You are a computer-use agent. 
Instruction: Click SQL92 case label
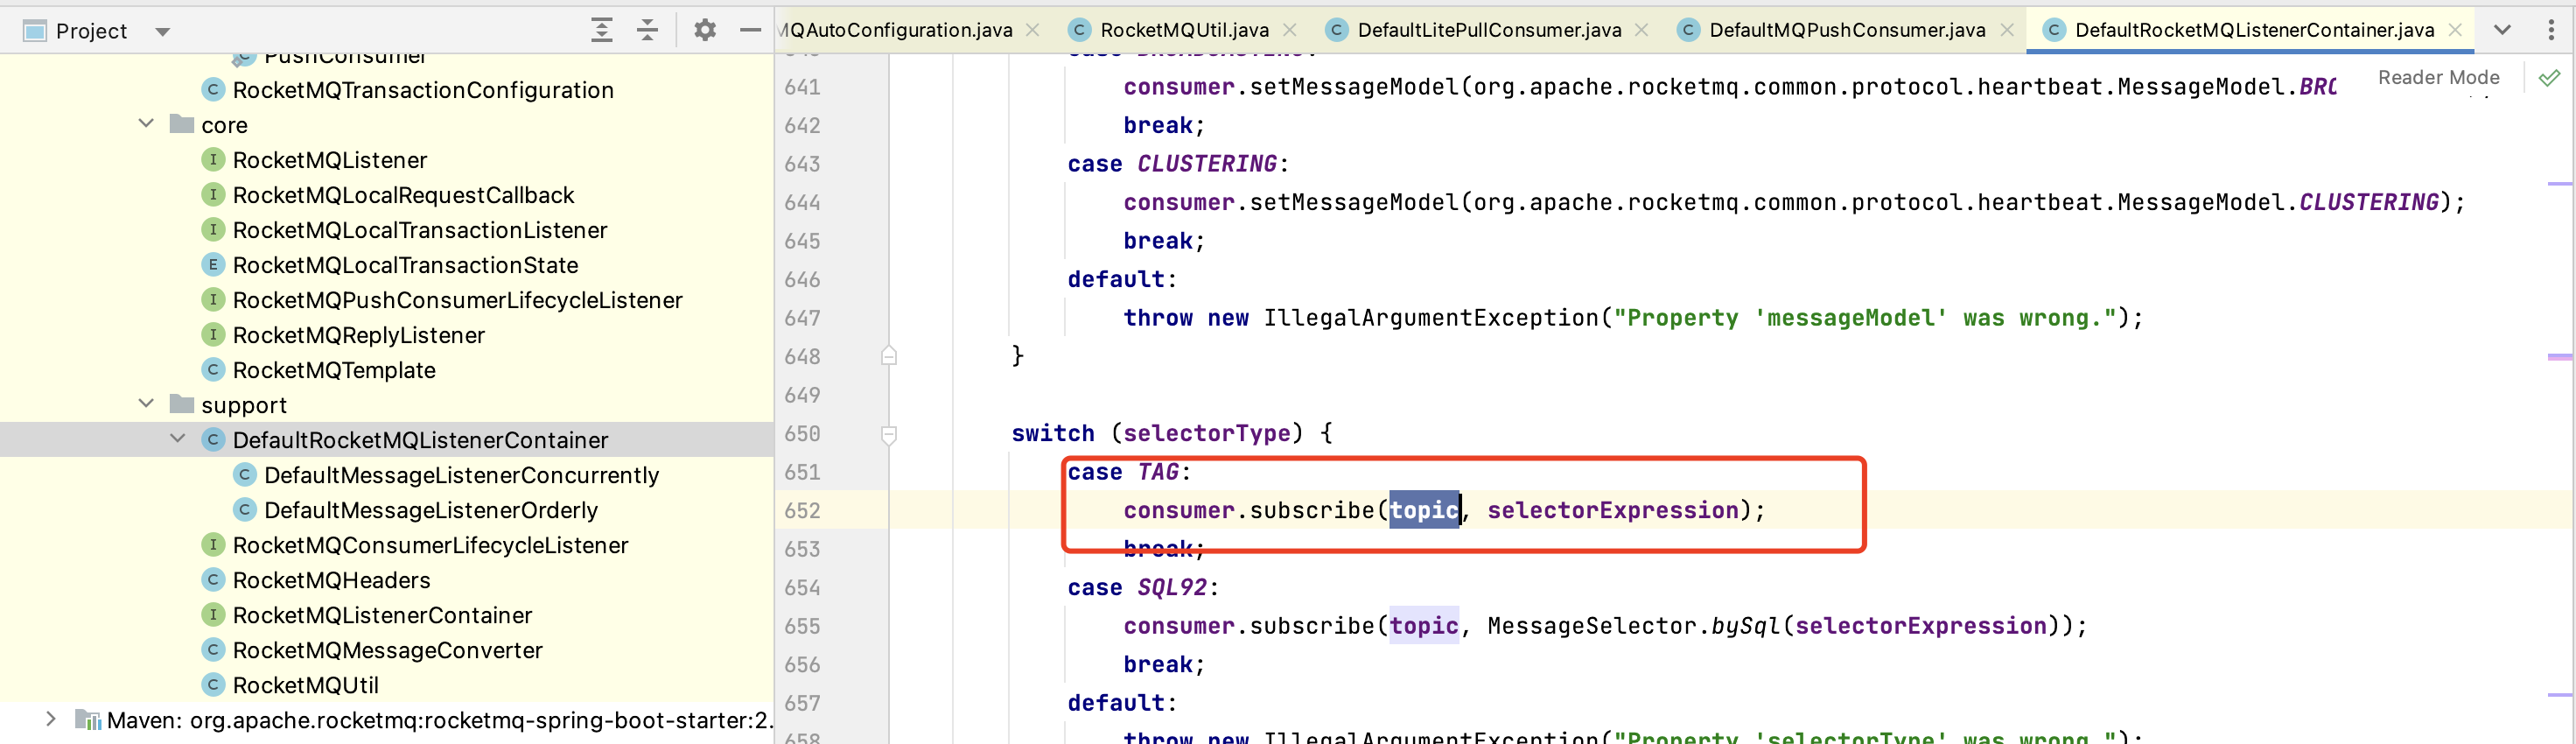point(1172,588)
